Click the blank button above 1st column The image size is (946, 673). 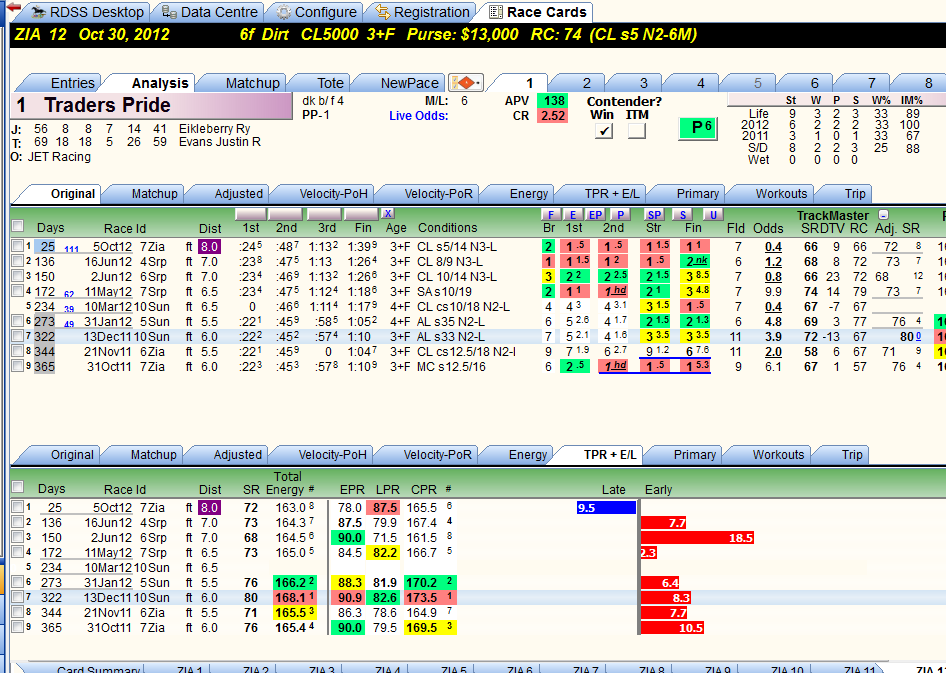click(x=250, y=214)
